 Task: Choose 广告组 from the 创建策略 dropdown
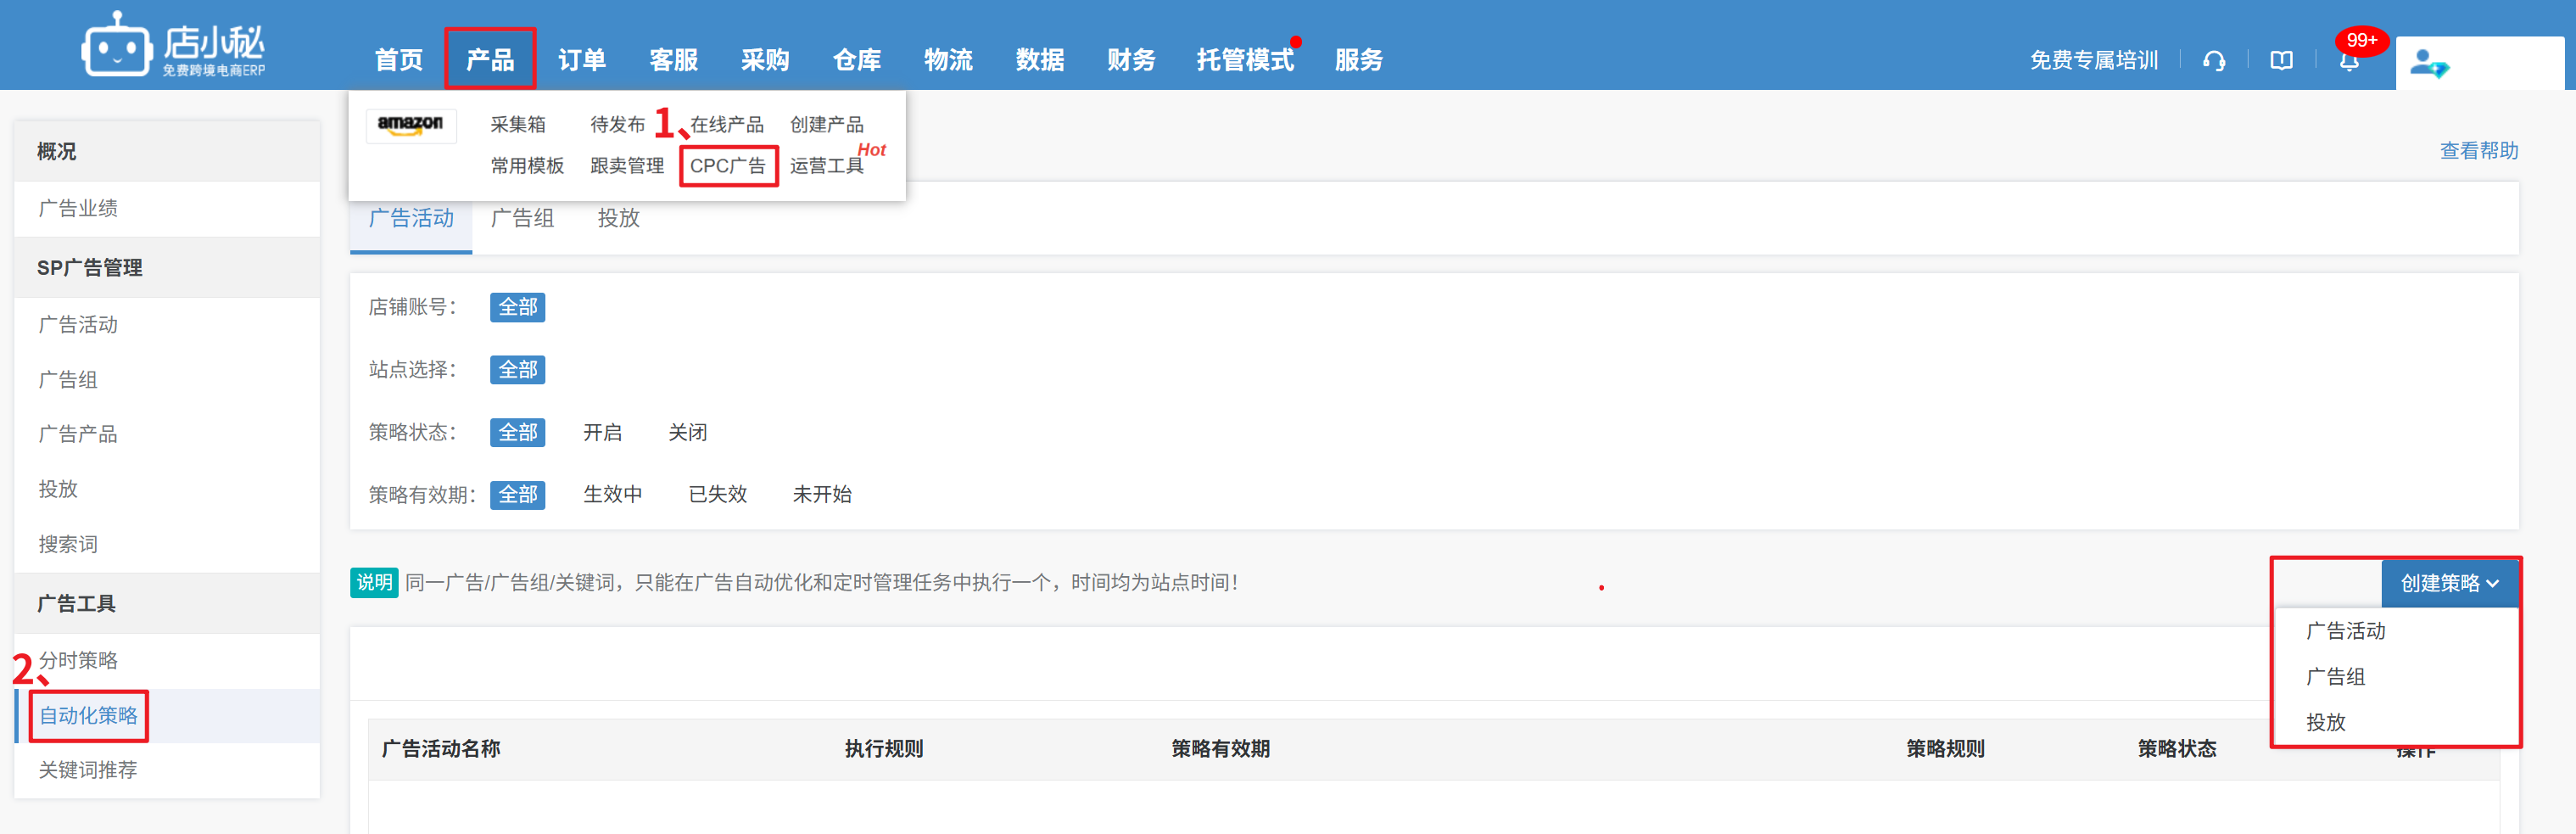(x=2335, y=677)
